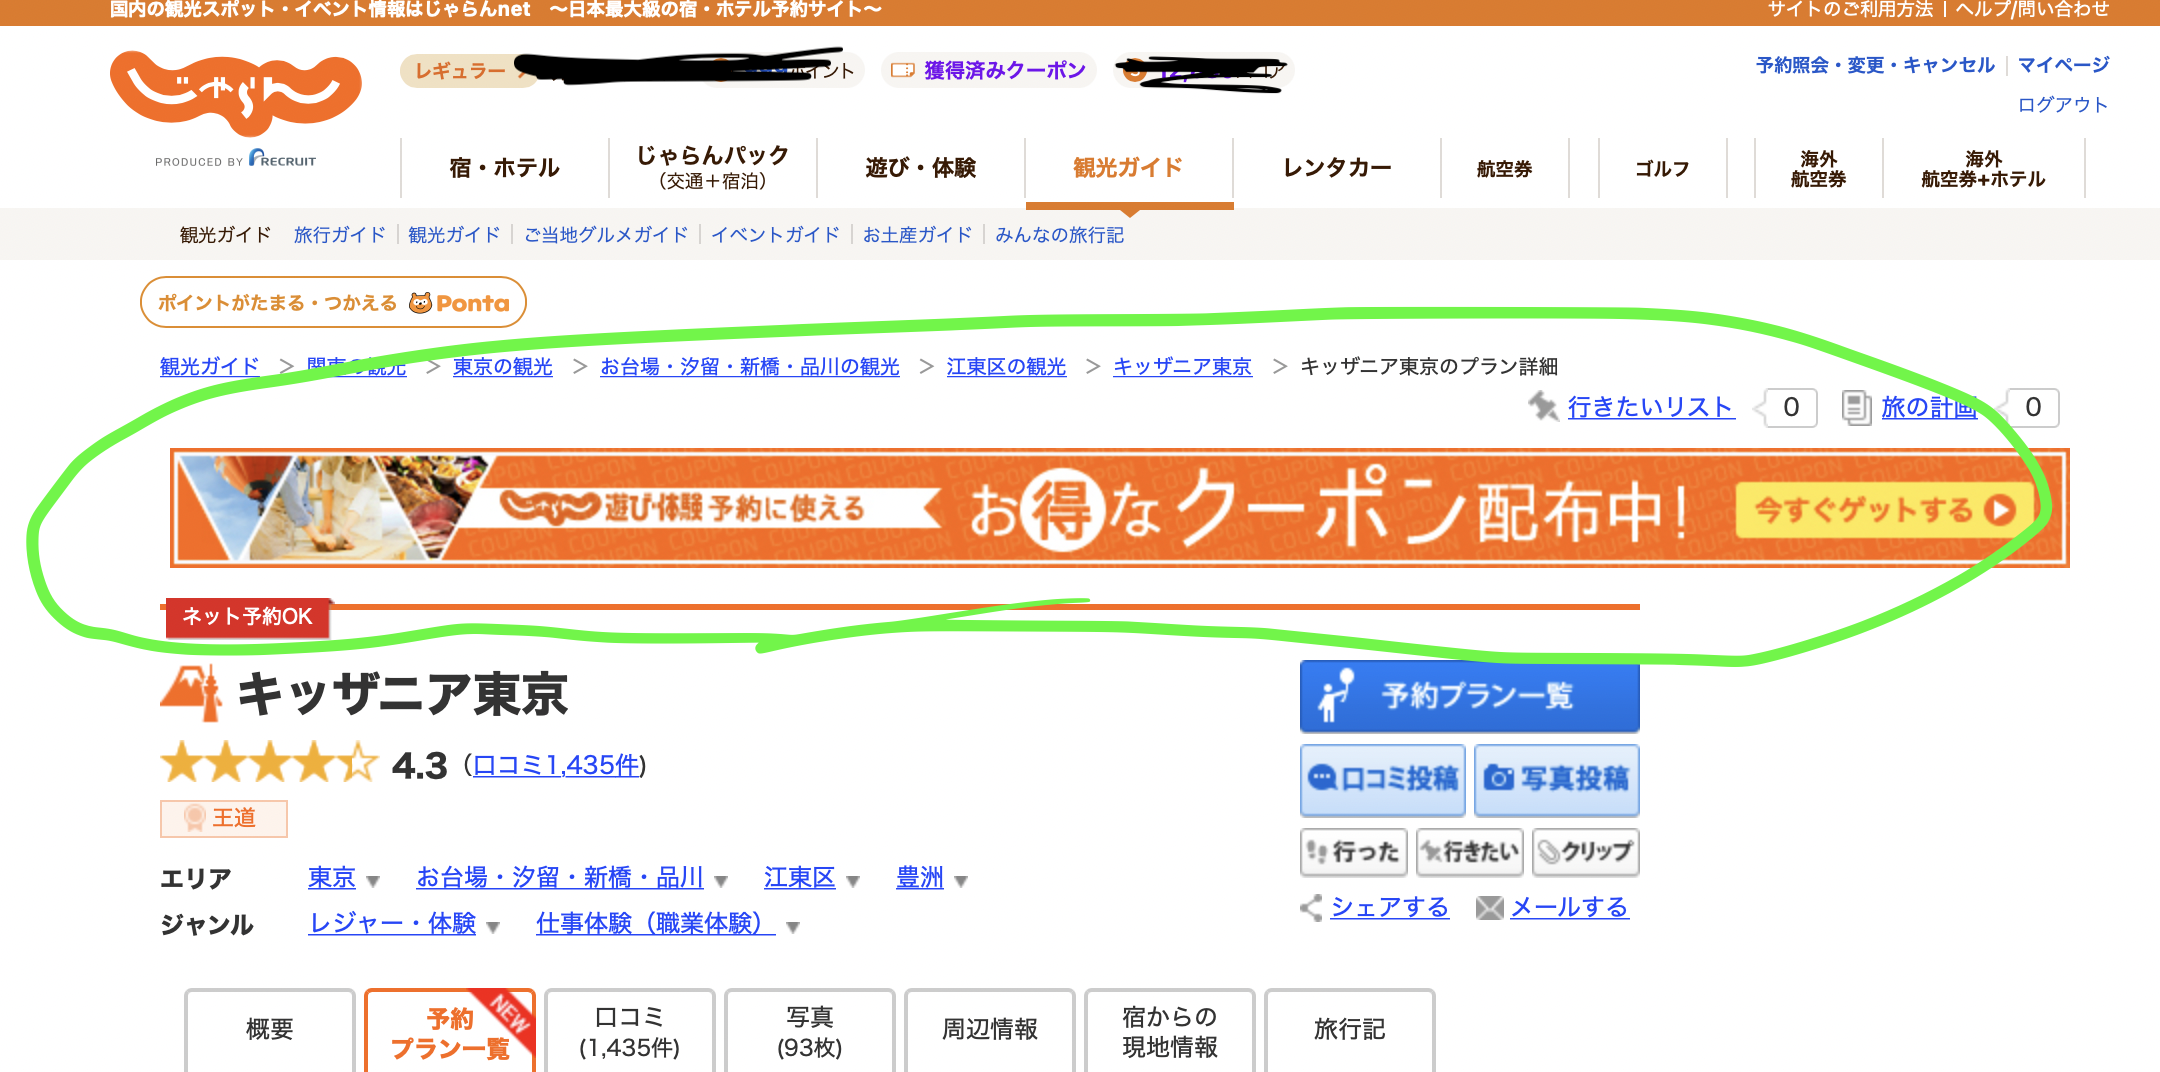Screen dimensions: 2160x1072
Task: Switch to the 旅行記 tab
Action: click(1350, 1030)
